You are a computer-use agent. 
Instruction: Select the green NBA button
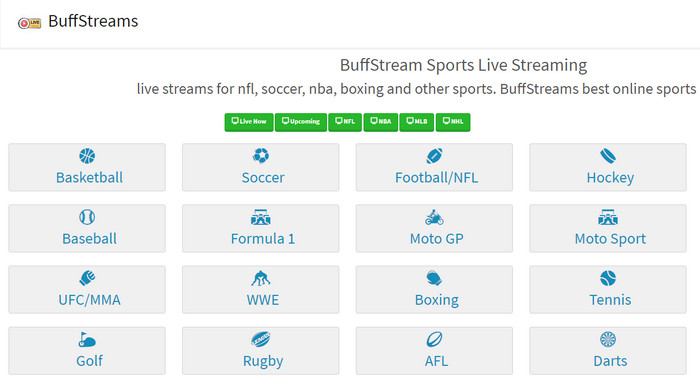(381, 122)
